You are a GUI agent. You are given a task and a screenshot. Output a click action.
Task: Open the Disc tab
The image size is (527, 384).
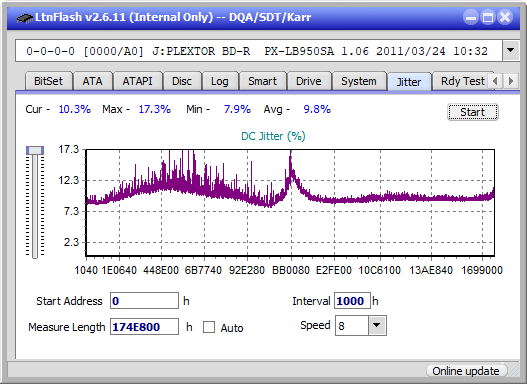(182, 81)
